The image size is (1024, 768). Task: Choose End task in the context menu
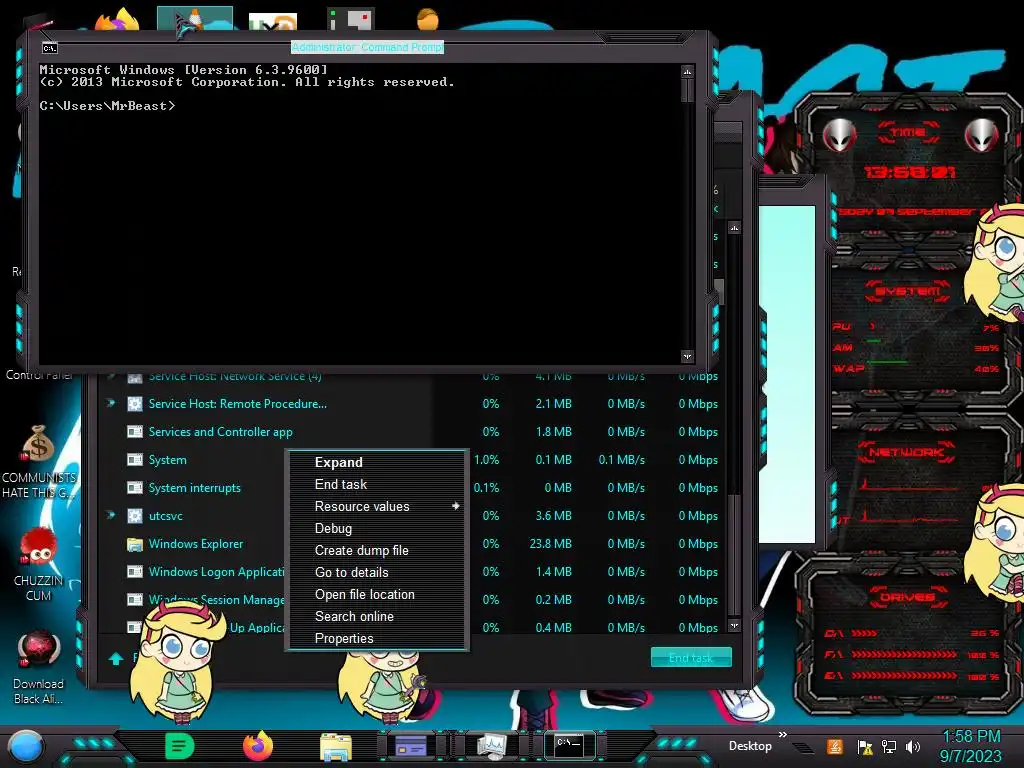click(377, 485)
